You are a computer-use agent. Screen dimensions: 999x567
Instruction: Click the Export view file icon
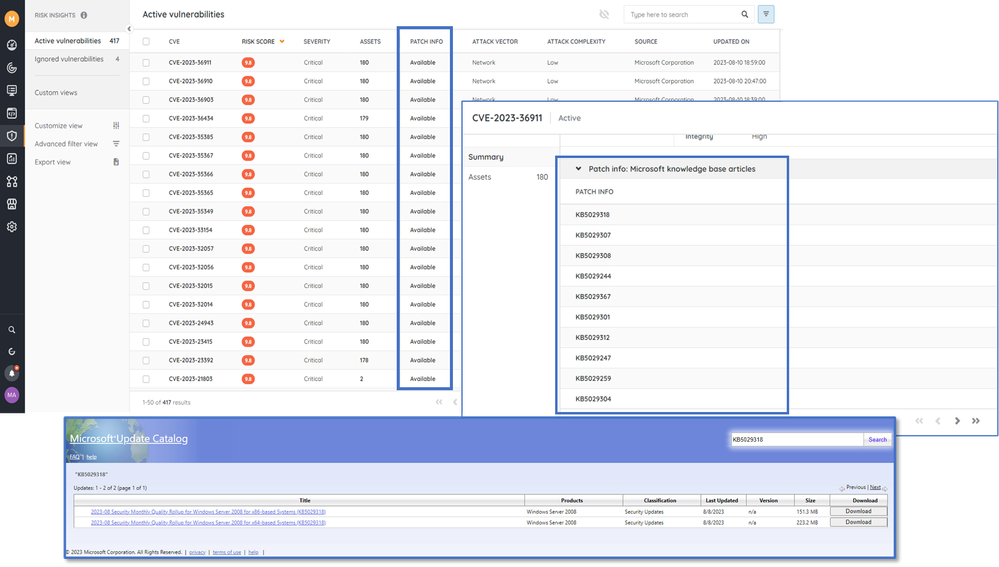[x=116, y=162]
